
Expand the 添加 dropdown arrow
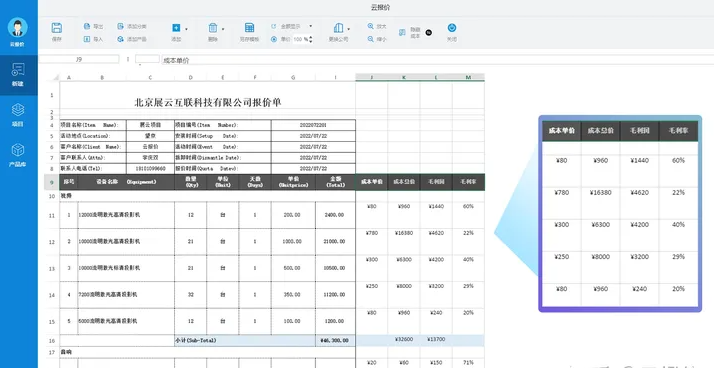[186, 29]
